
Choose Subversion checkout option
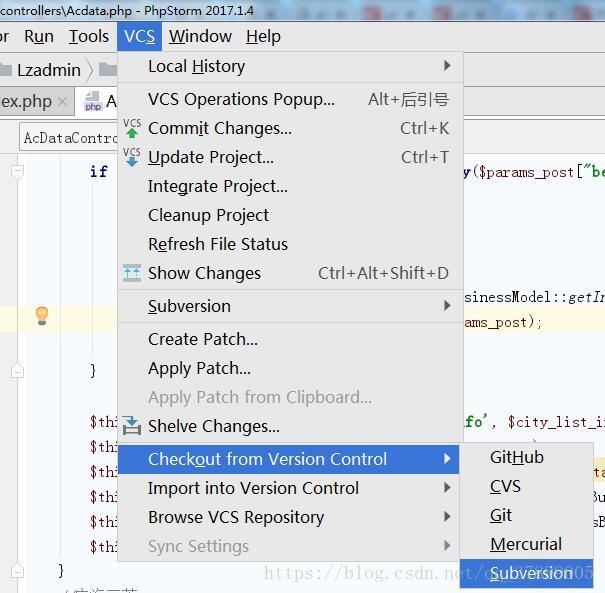(526, 574)
